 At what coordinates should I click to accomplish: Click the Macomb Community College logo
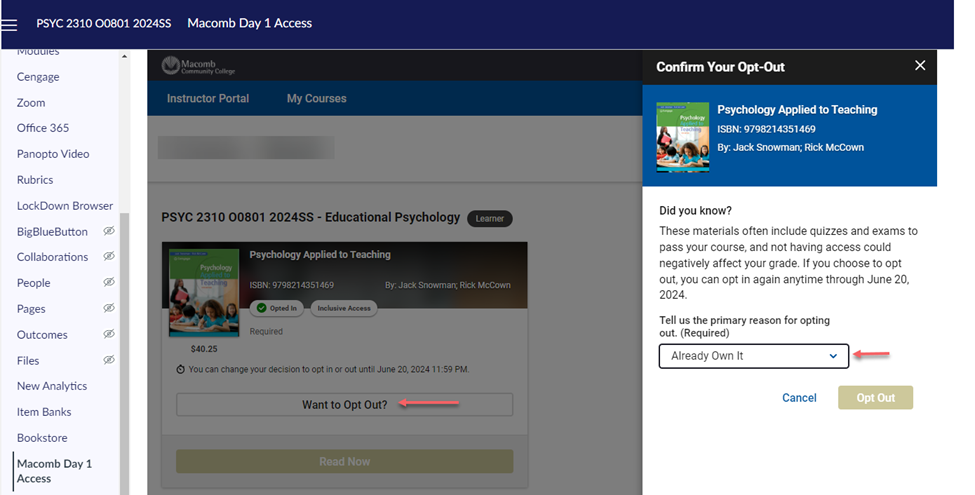point(198,66)
